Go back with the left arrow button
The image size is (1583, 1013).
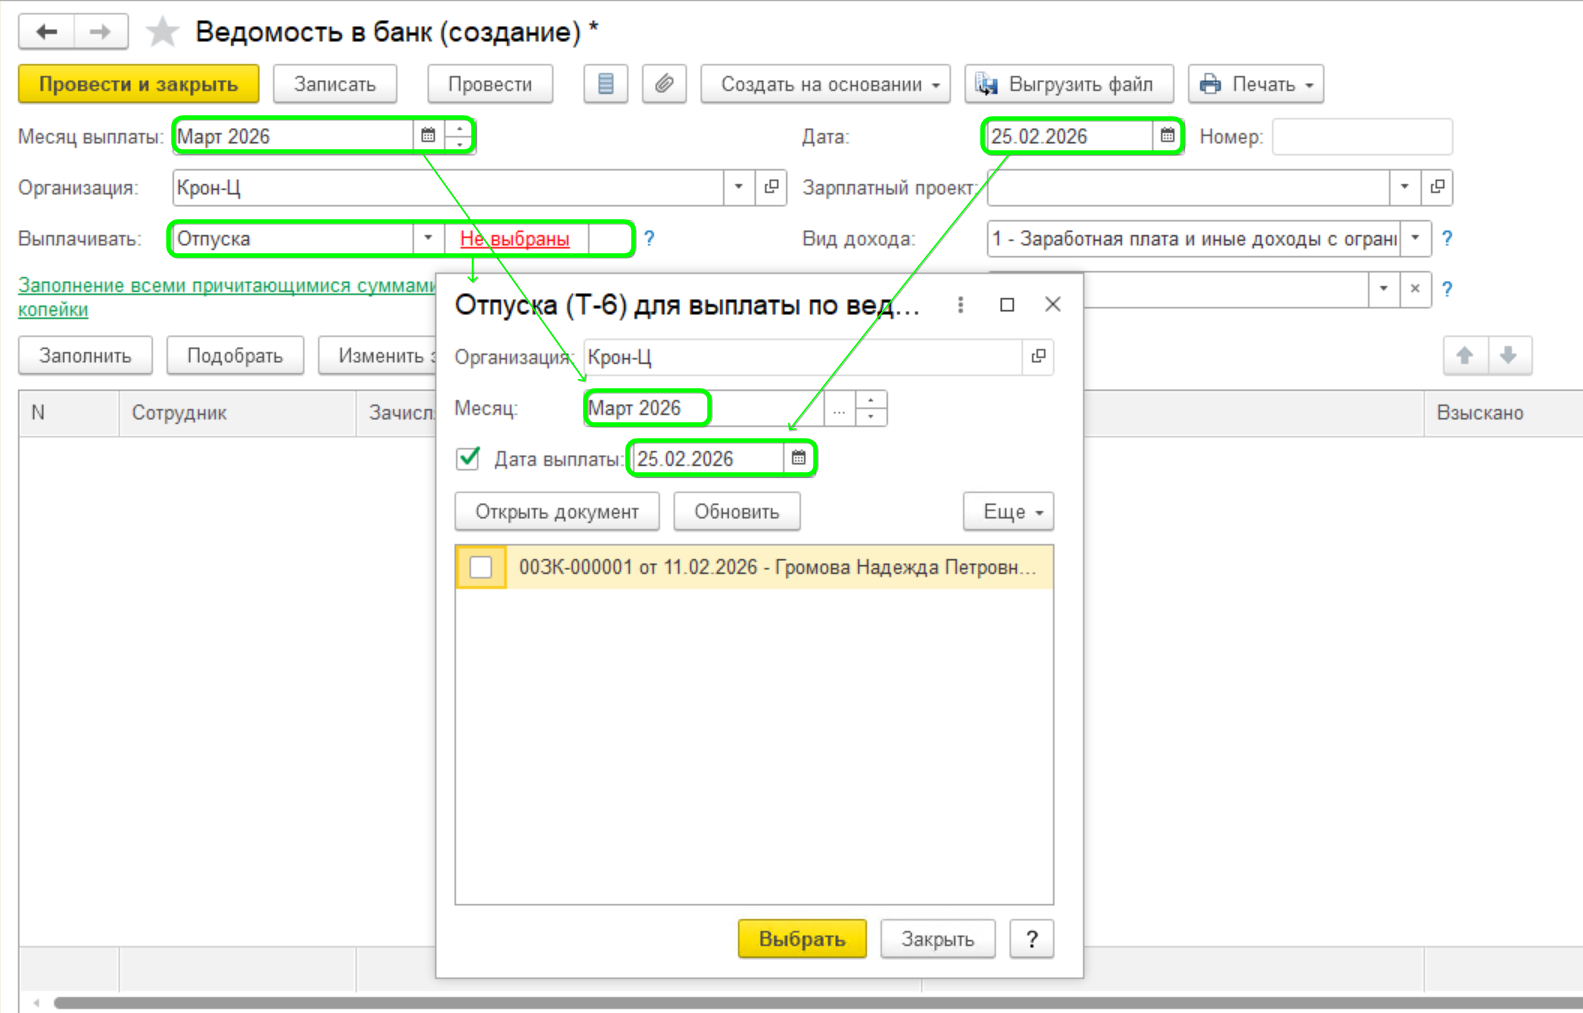pos(46,32)
